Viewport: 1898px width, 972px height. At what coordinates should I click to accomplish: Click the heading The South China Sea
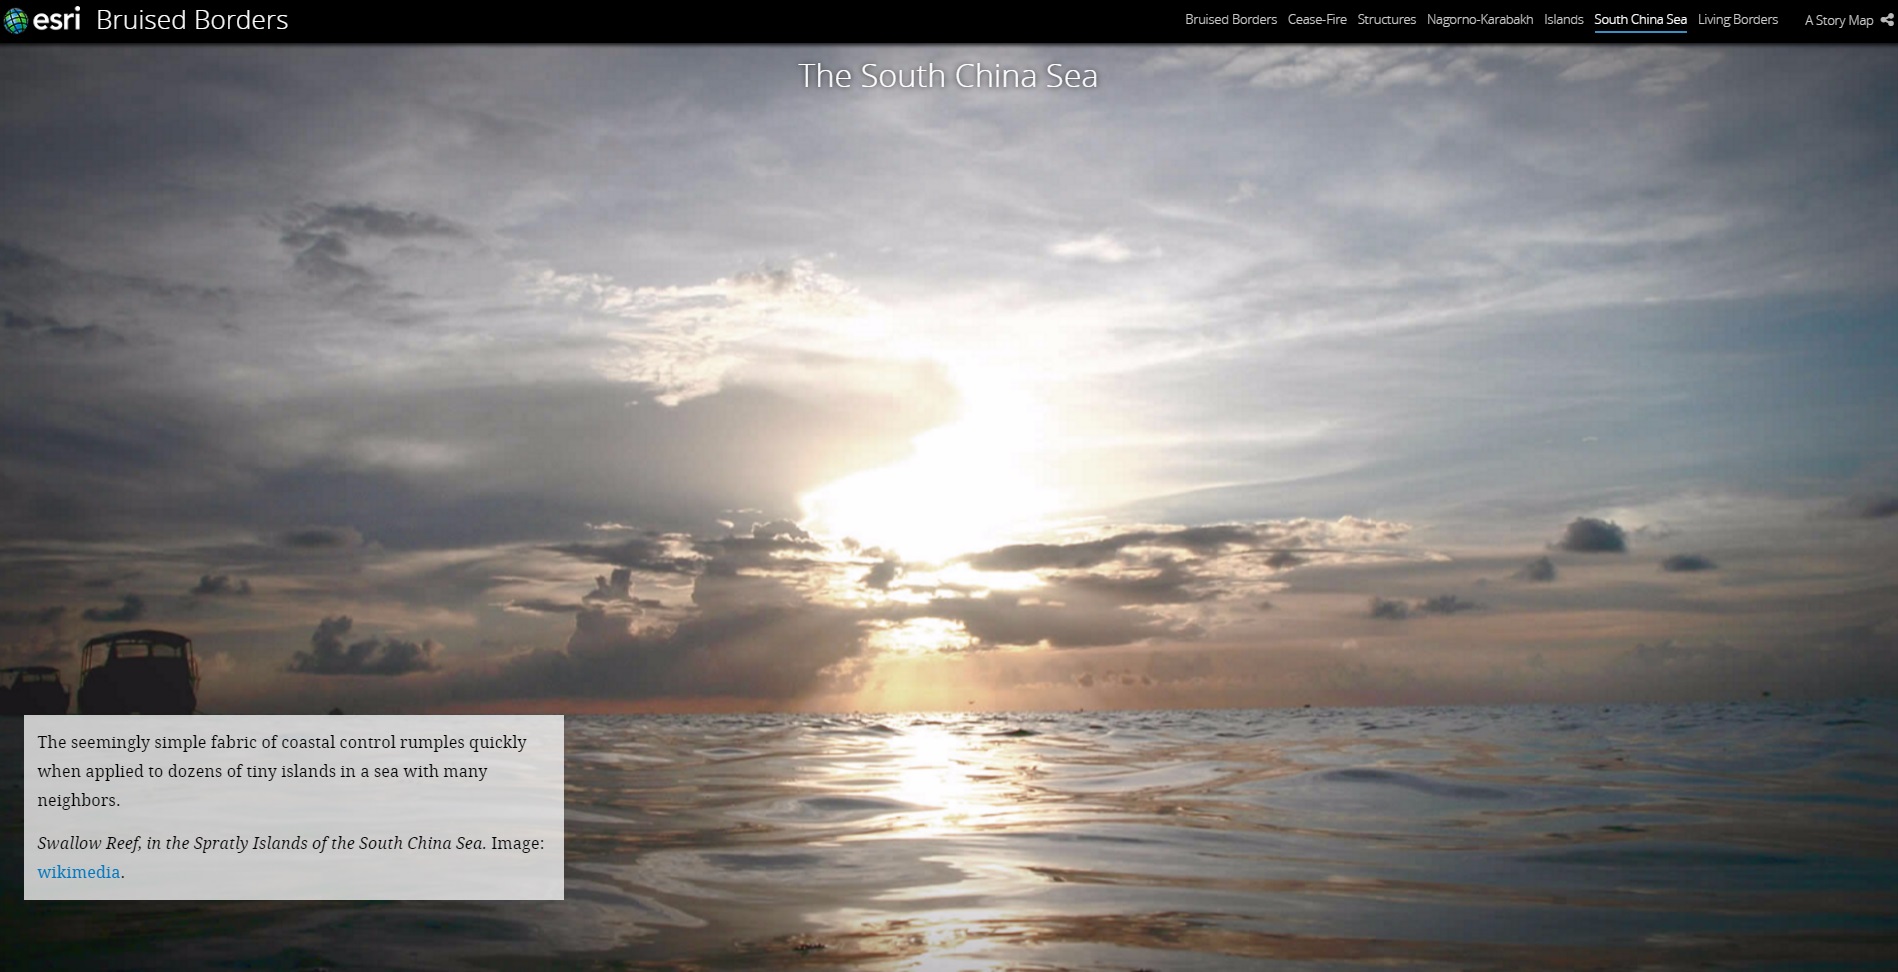[947, 76]
